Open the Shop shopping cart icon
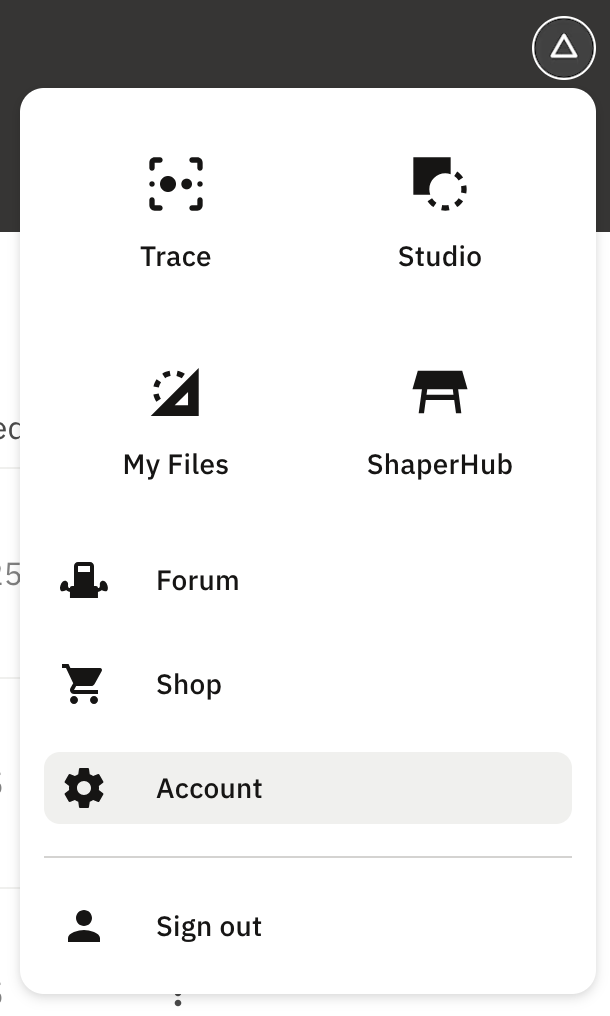 [x=84, y=684]
